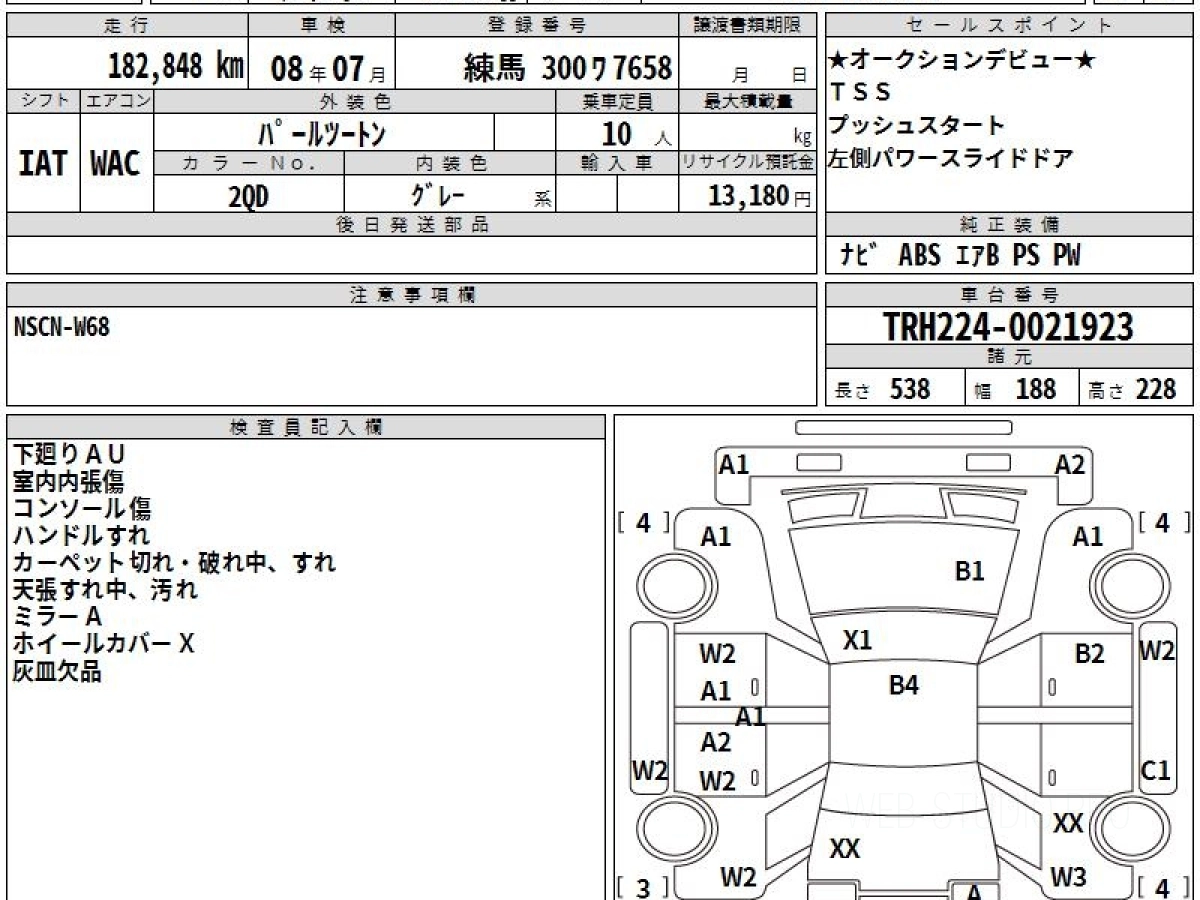The image size is (1200, 900).
Task: Click the 乗車定員 header
Action: [x=617, y=101]
